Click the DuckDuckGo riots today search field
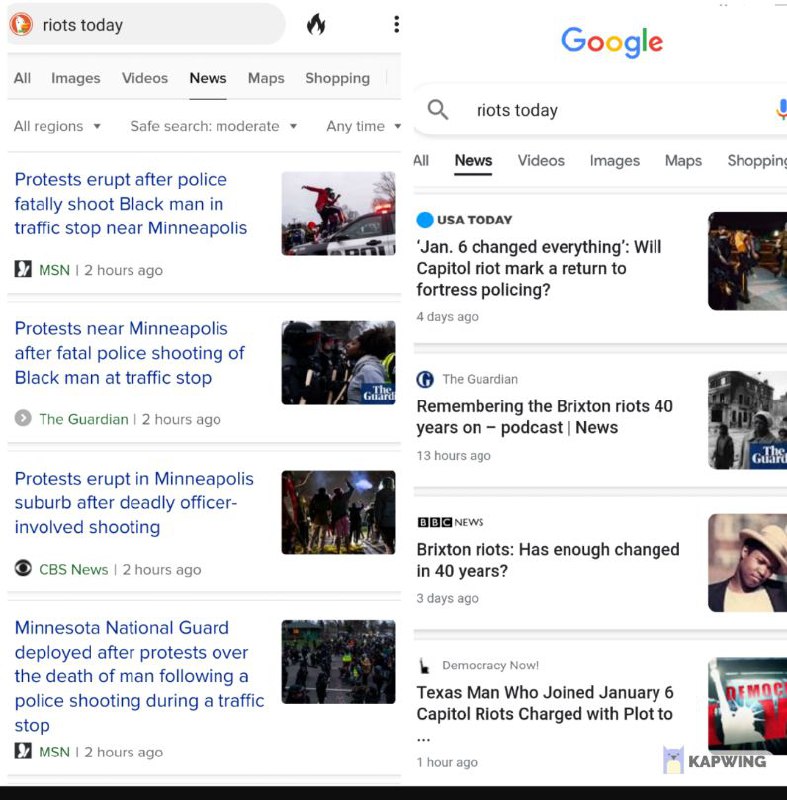Image resolution: width=787 pixels, height=800 pixels. [146, 24]
